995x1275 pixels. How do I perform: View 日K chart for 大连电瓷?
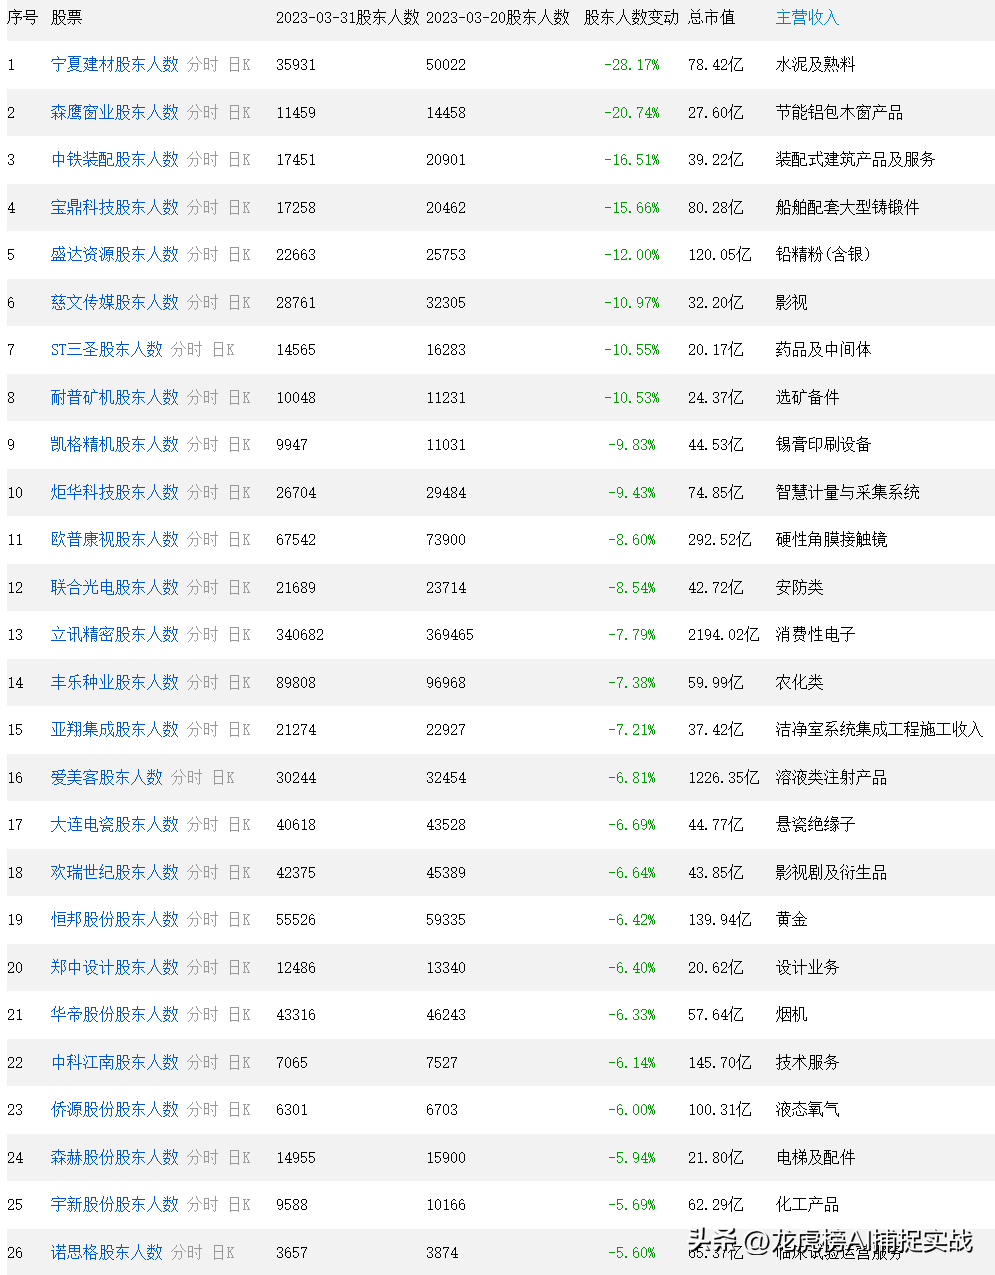(x=239, y=824)
